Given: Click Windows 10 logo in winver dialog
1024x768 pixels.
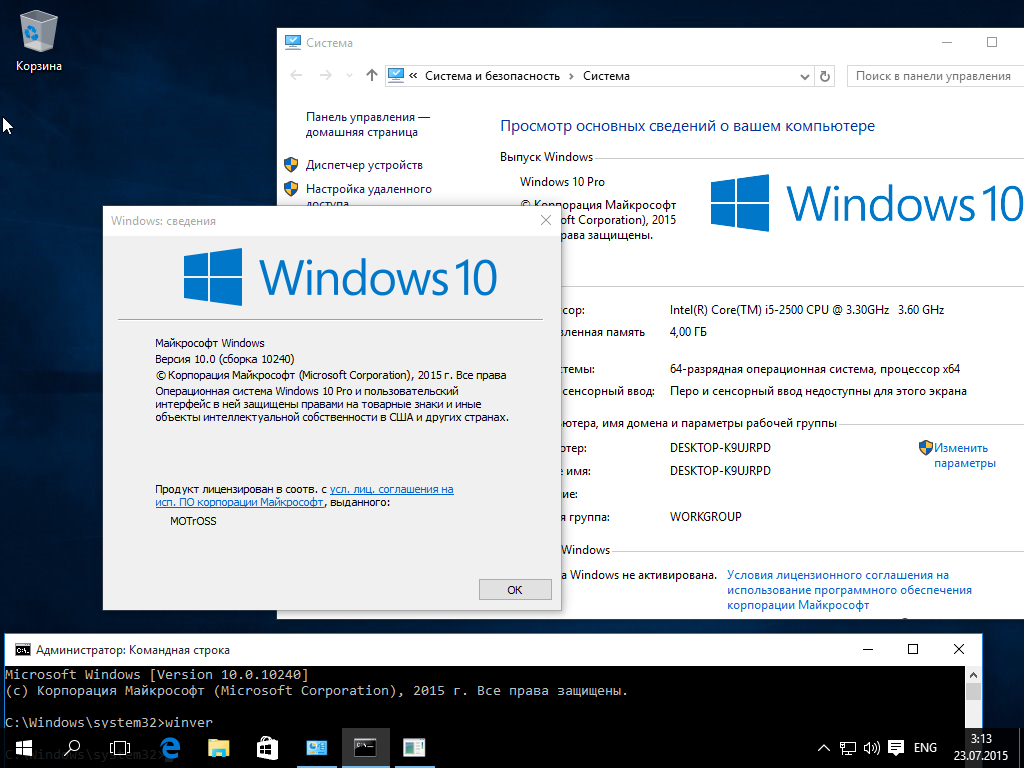Looking at the screenshot, I should (x=340, y=277).
